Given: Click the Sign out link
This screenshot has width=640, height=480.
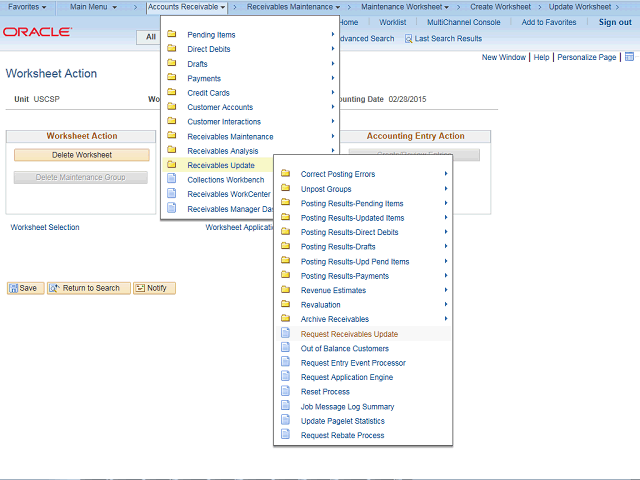Looking at the screenshot, I should (x=614, y=22).
